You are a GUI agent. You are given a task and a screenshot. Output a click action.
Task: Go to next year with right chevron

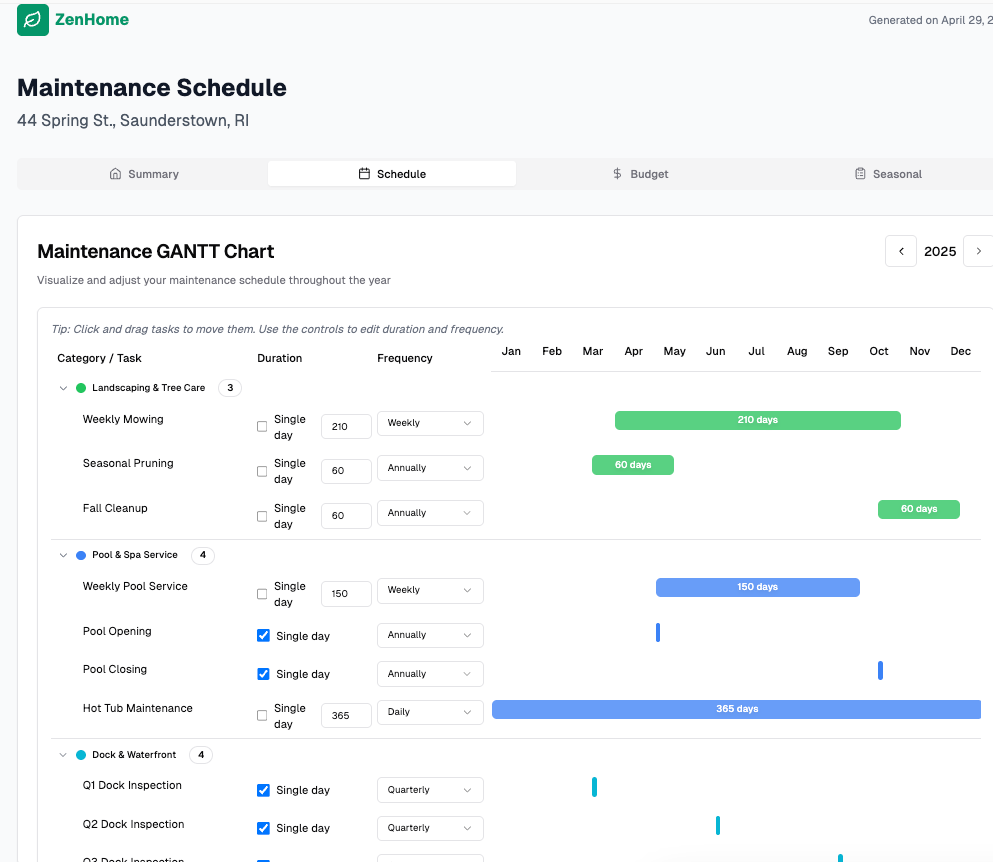click(x=978, y=251)
